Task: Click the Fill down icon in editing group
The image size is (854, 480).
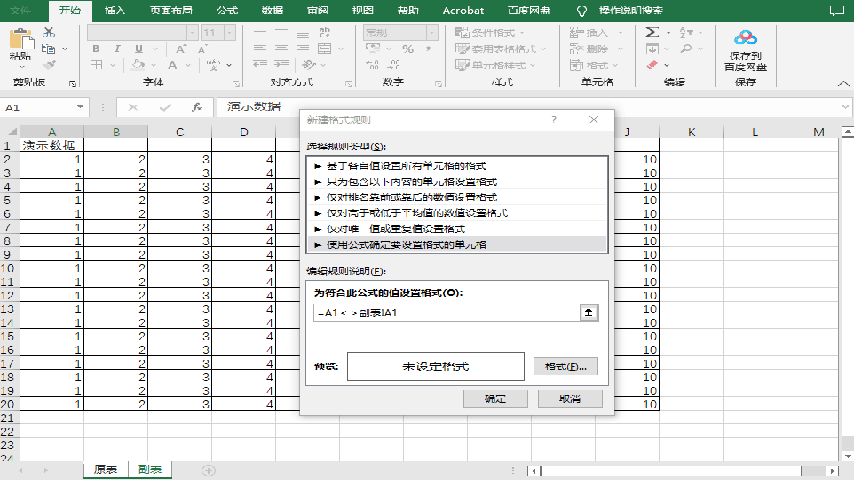Action: click(x=652, y=49)
